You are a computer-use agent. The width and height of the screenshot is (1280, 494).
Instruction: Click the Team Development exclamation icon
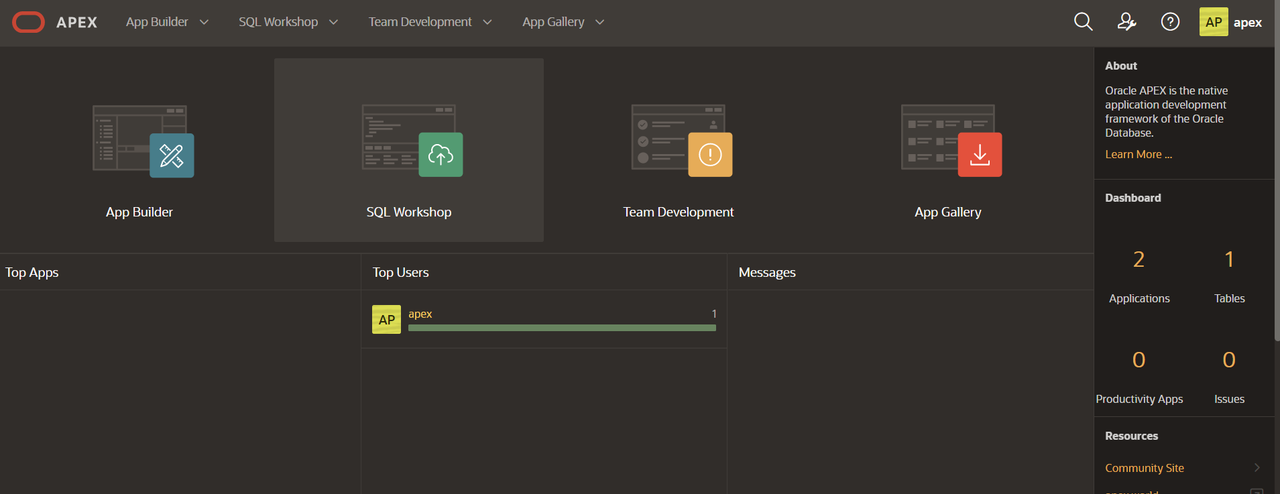tap(710, 155)
